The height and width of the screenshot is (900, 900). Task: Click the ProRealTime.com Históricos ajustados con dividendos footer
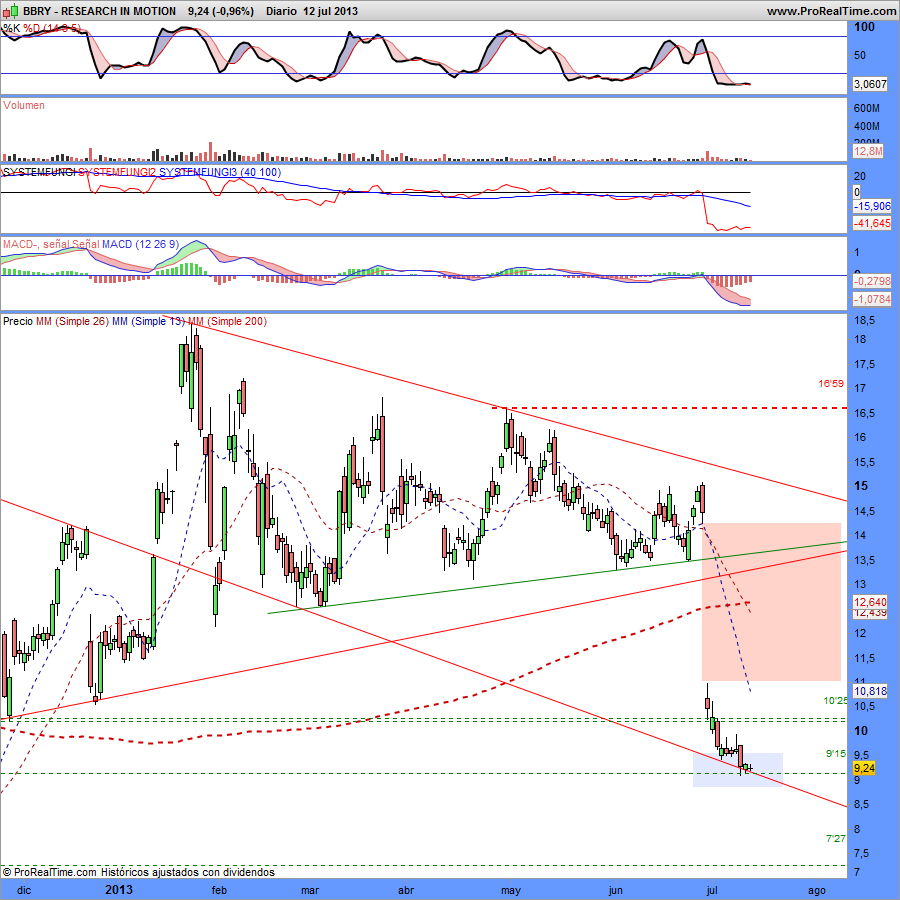[138, 872]
